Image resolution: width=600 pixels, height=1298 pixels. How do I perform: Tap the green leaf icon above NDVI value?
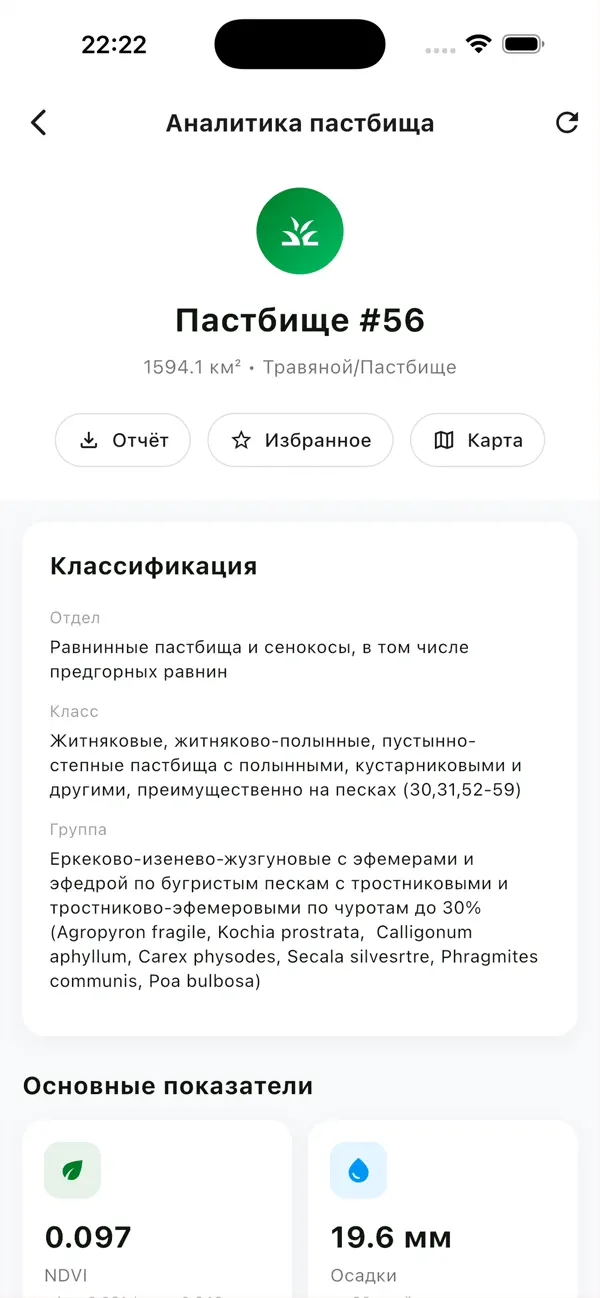pos(71,1170)
